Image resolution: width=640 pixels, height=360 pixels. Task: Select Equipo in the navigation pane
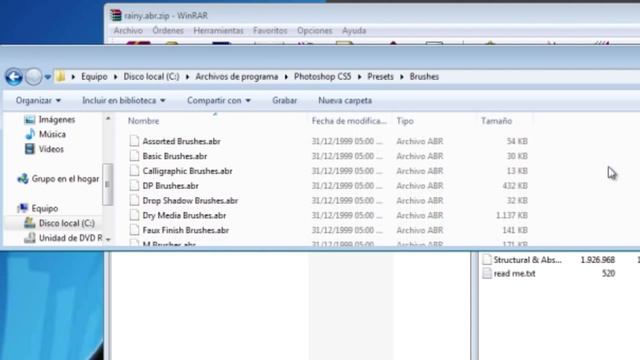tap(45, 209)
